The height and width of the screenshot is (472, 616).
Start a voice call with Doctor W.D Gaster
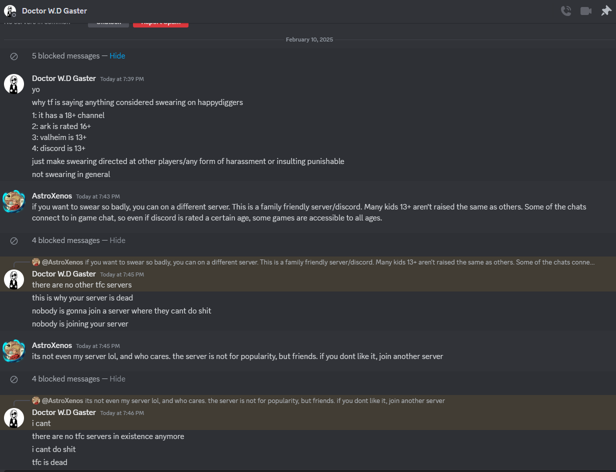click(566, 11)
